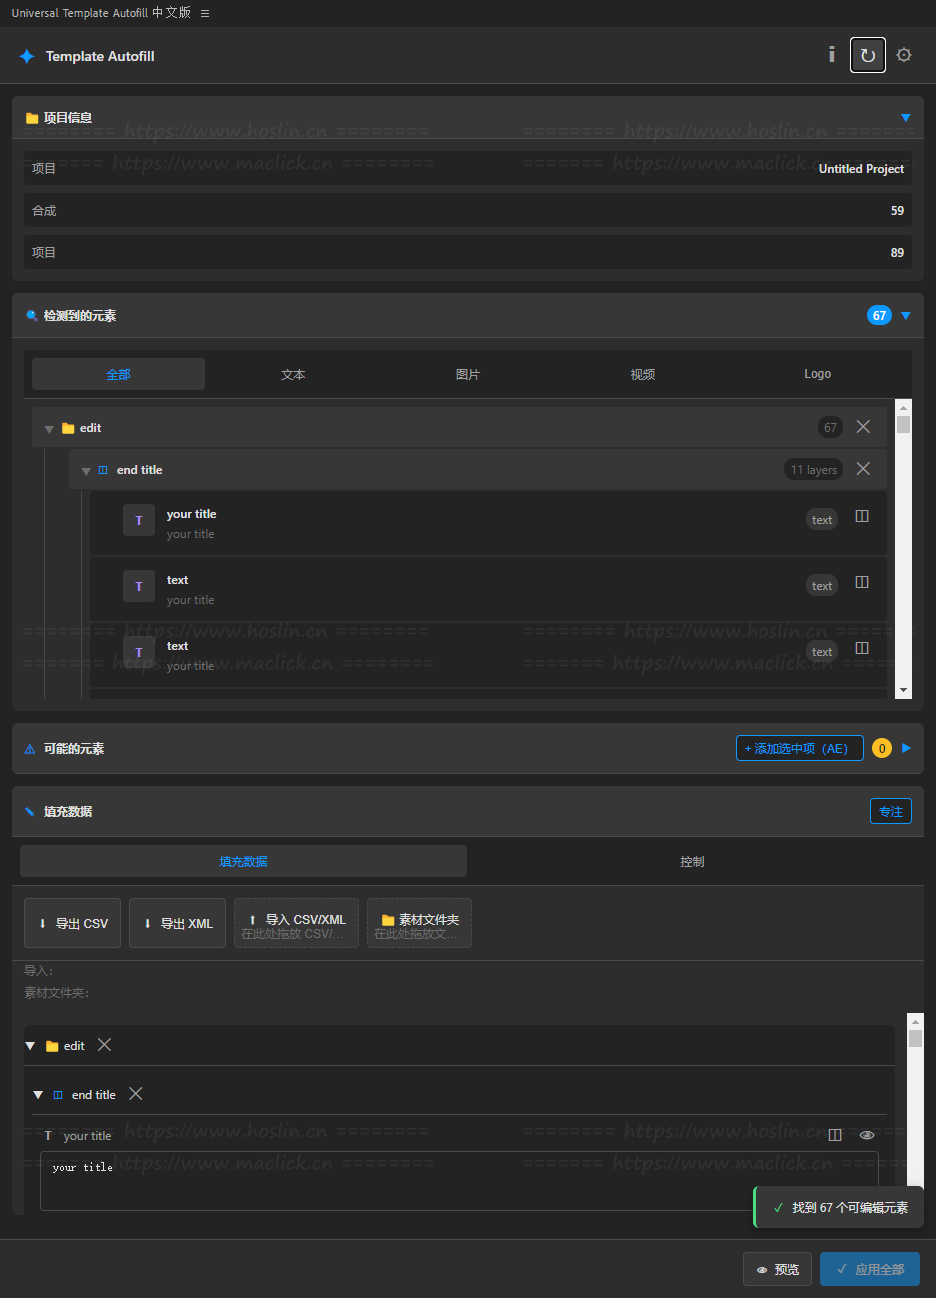Click end title comp icon in detected list
This screenshot has height=1298, width=936.
(x=103, y=470)
